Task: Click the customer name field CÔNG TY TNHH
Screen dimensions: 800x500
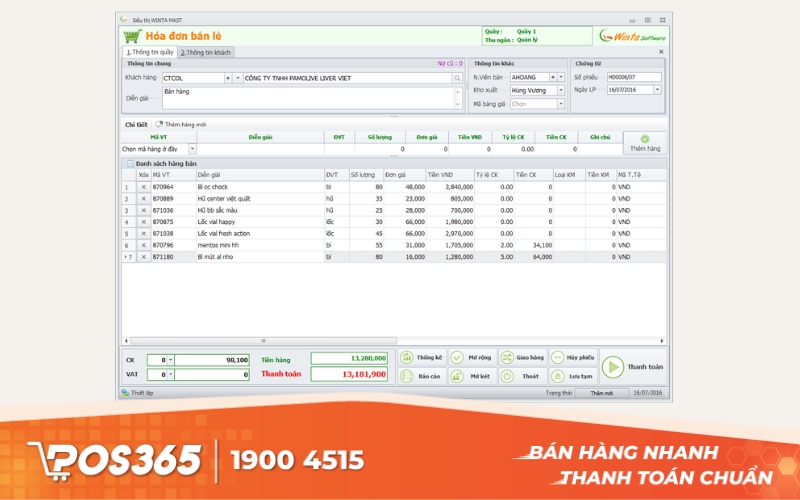Action: coord(347,78)
